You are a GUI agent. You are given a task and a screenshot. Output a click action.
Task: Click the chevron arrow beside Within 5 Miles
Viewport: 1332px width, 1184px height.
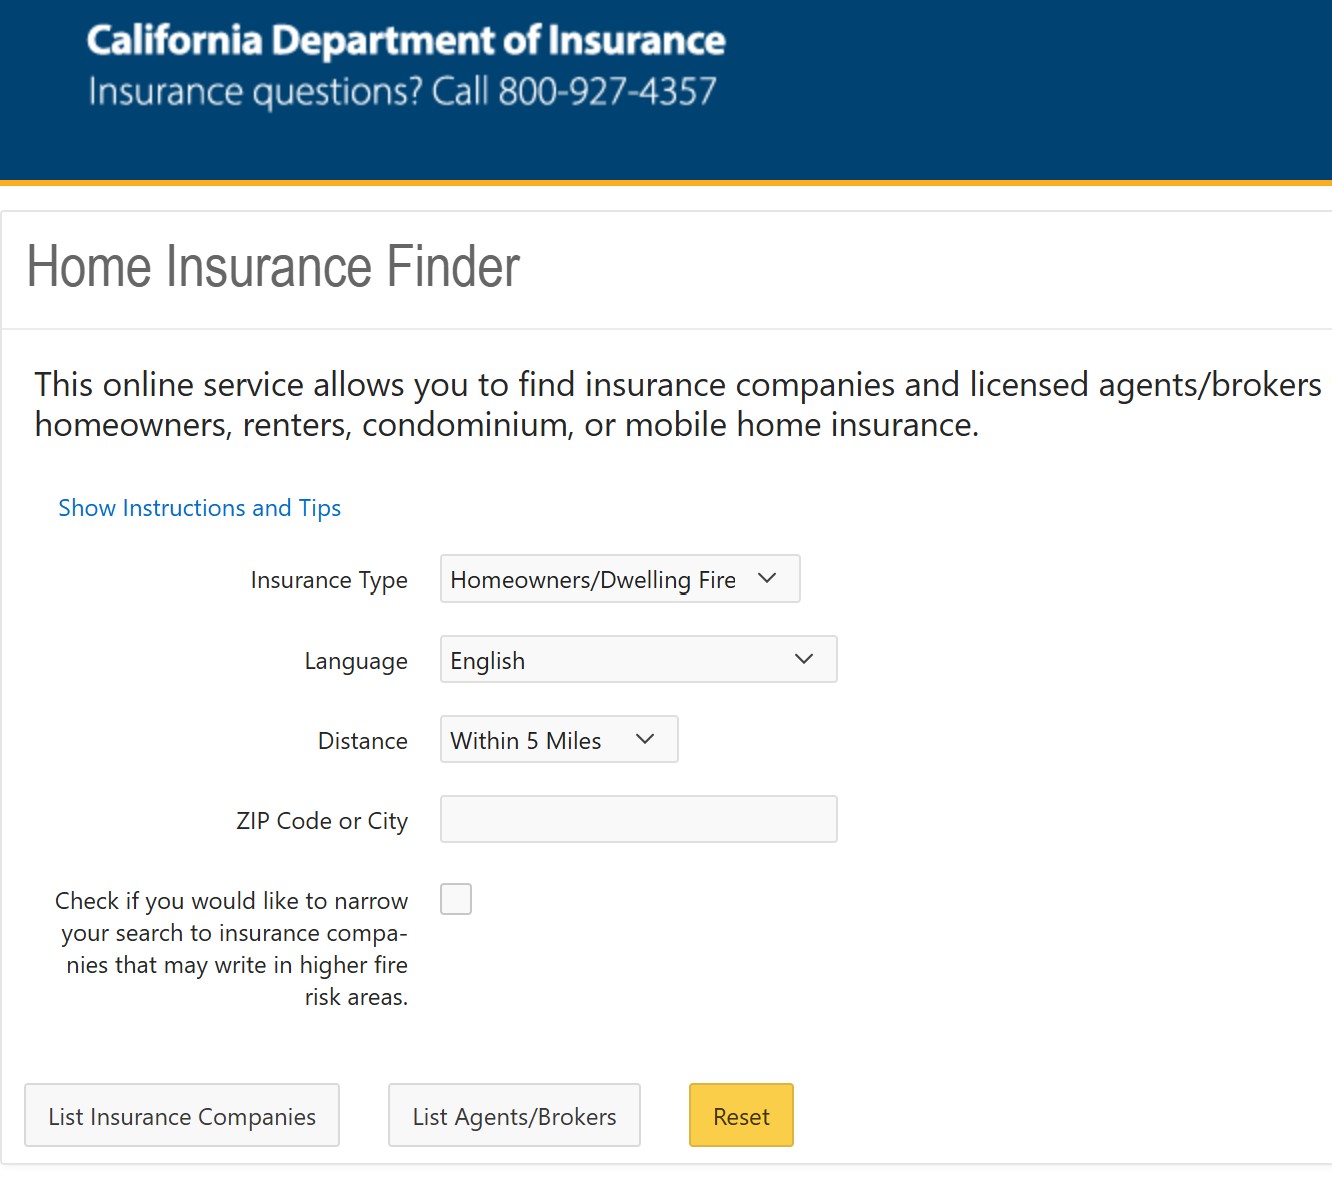645,739
